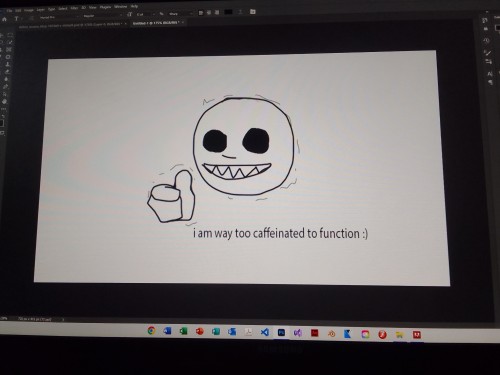
Task: Close the Untitled-1 document tab
Action: pos(183,23)
